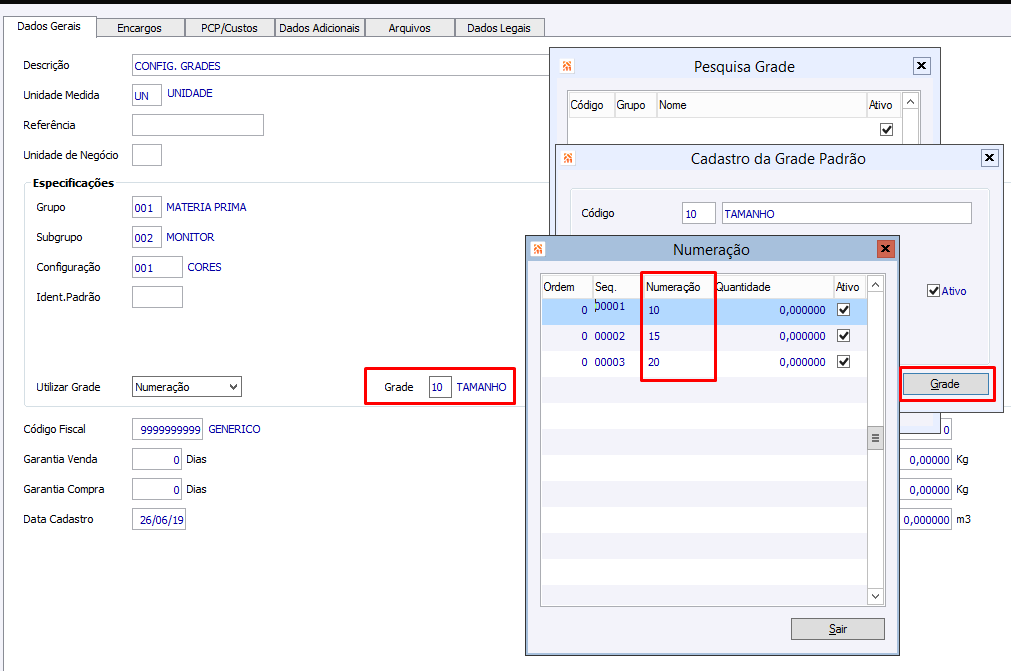Click the Garantia Compra days field
Screen dimensions: 1011x671
point(157,489)
